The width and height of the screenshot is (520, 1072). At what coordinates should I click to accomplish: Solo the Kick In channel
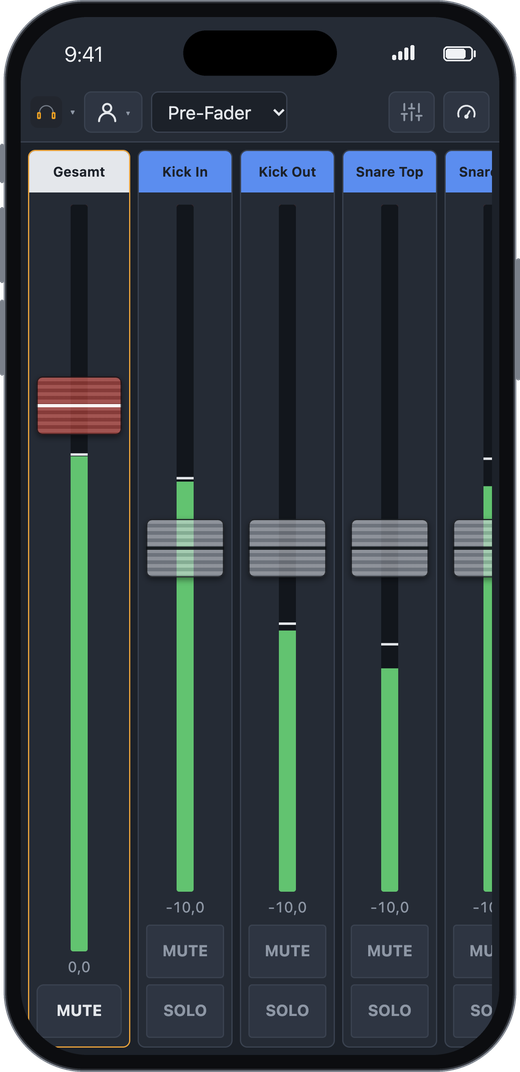(x=185, y=1010)
